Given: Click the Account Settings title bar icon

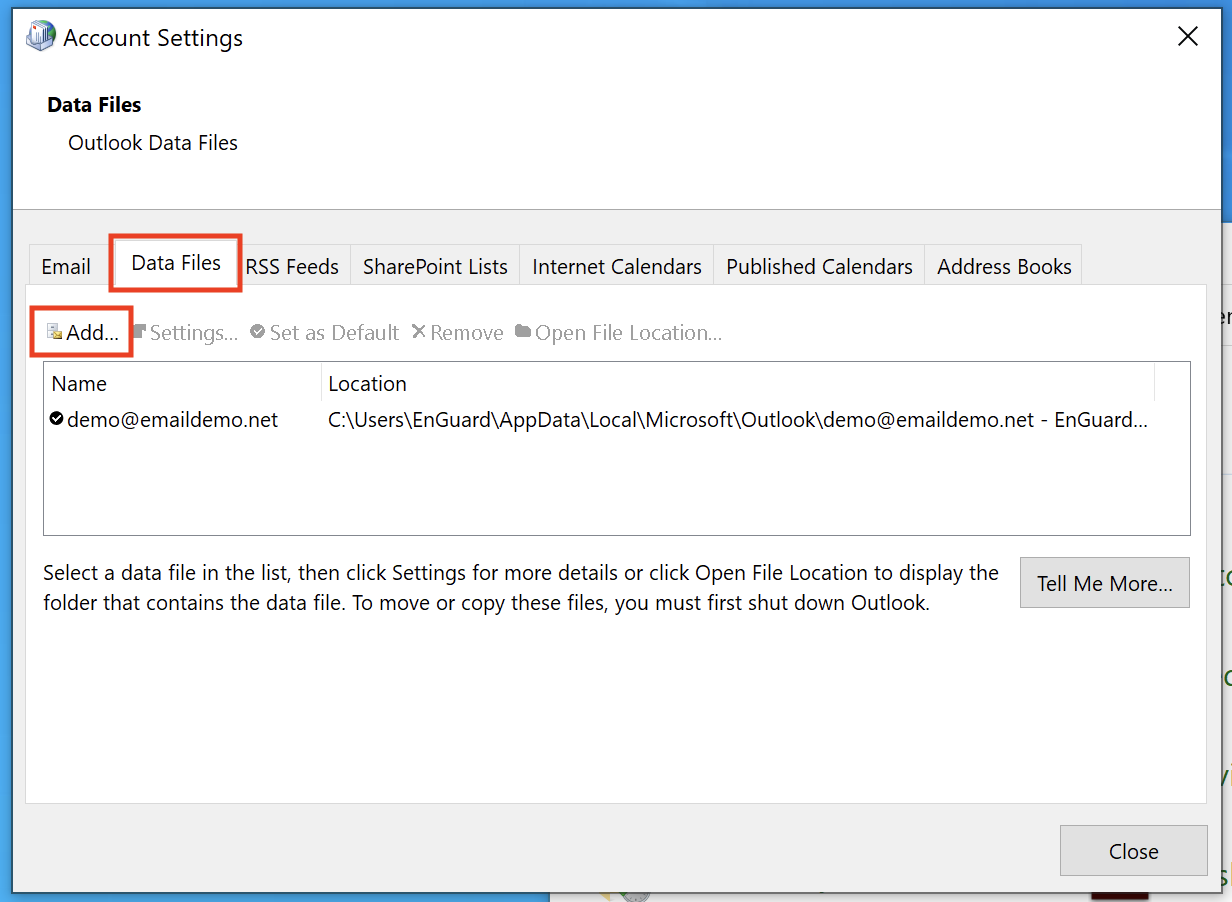Looking at the screenshot, I should pyautogui.click(x=41, y=38).
